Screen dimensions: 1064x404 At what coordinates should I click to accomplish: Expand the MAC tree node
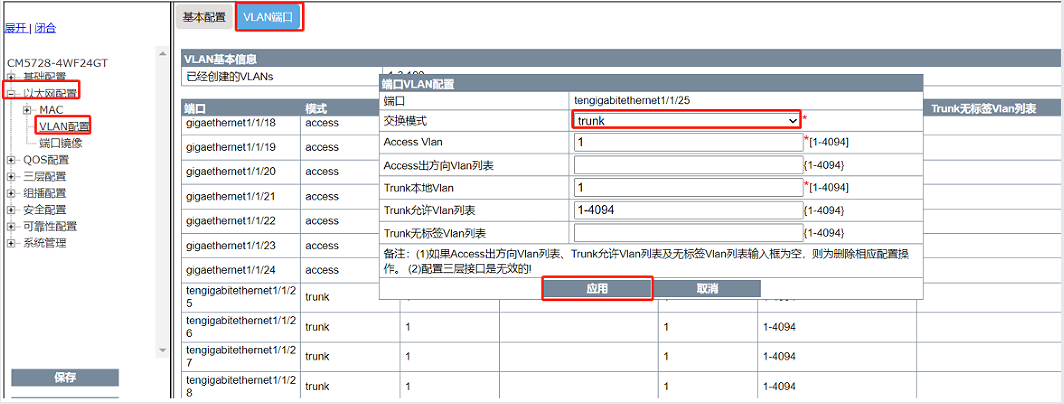[28, 109]
